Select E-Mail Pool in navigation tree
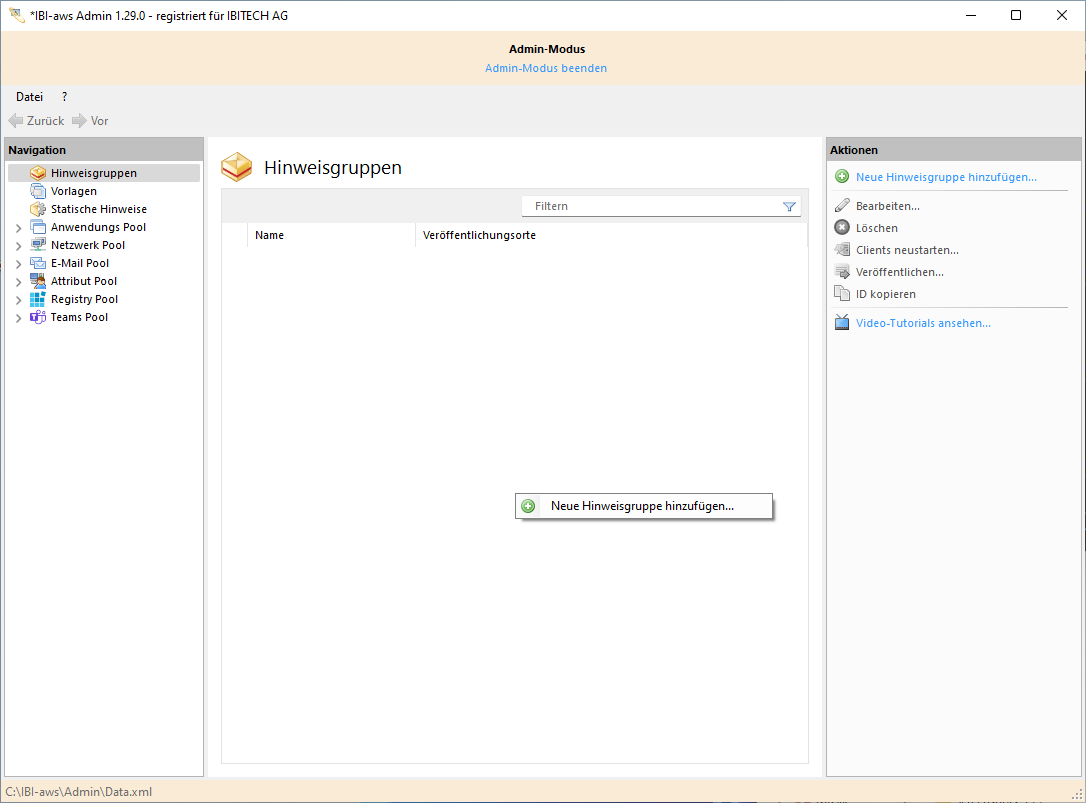Screen dimensions: 1086x803 [x=80, y=263]
